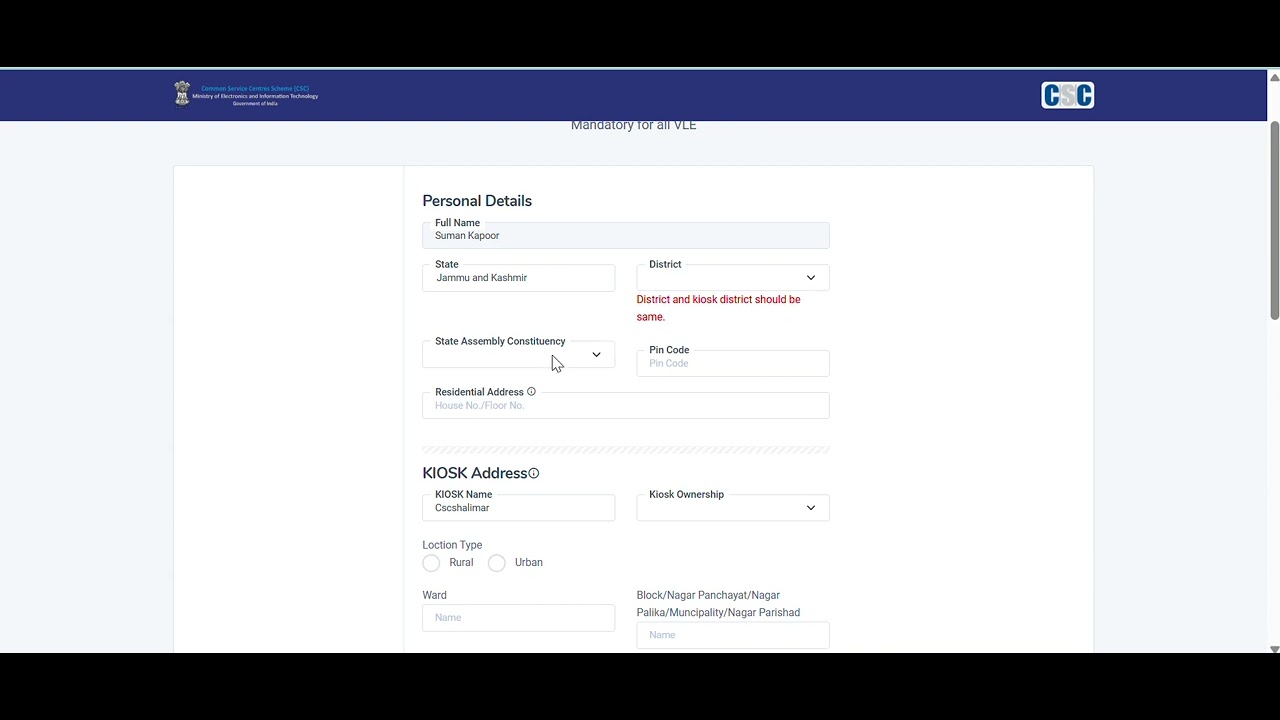Click the Block/Nagar Panchayat name input
This screenshot has width=1280, height=720.
click(x=733, y=635)
